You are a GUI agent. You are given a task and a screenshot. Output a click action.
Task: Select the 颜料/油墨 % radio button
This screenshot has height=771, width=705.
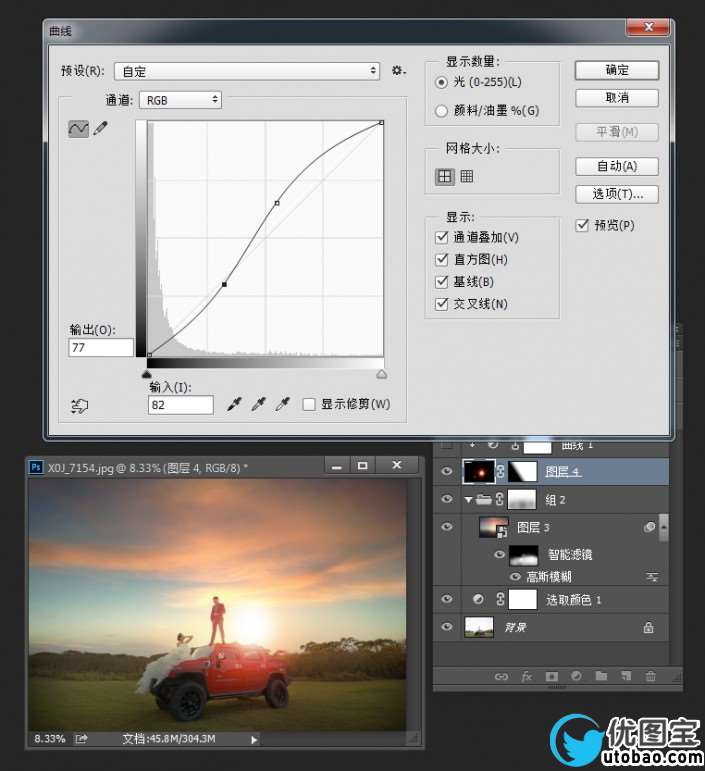[x=442, y=111]
